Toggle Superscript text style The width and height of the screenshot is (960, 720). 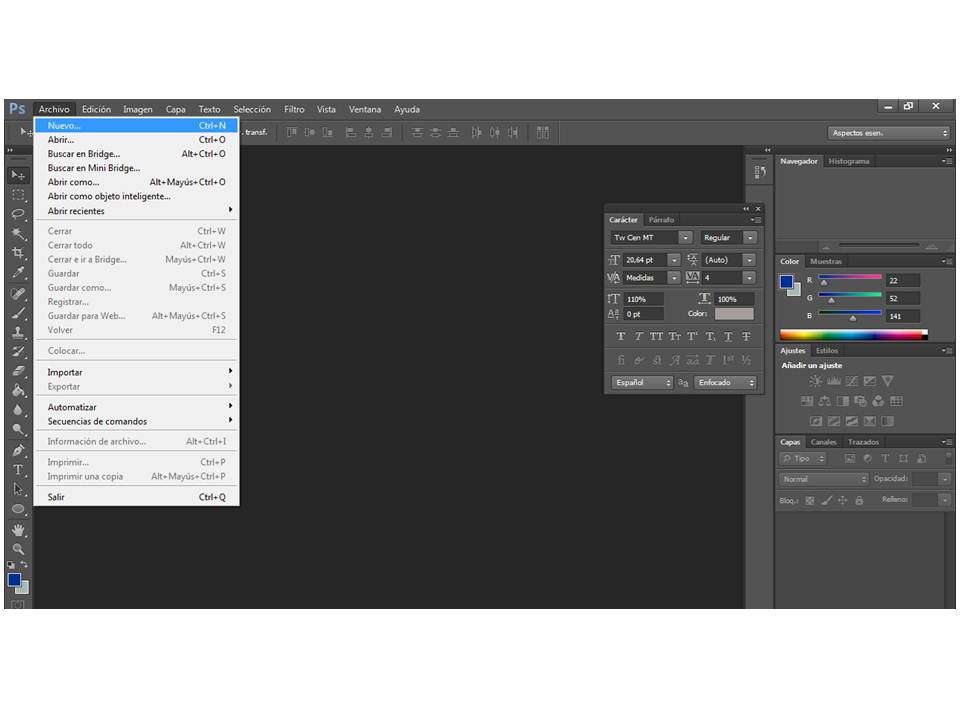pos(692,336)
